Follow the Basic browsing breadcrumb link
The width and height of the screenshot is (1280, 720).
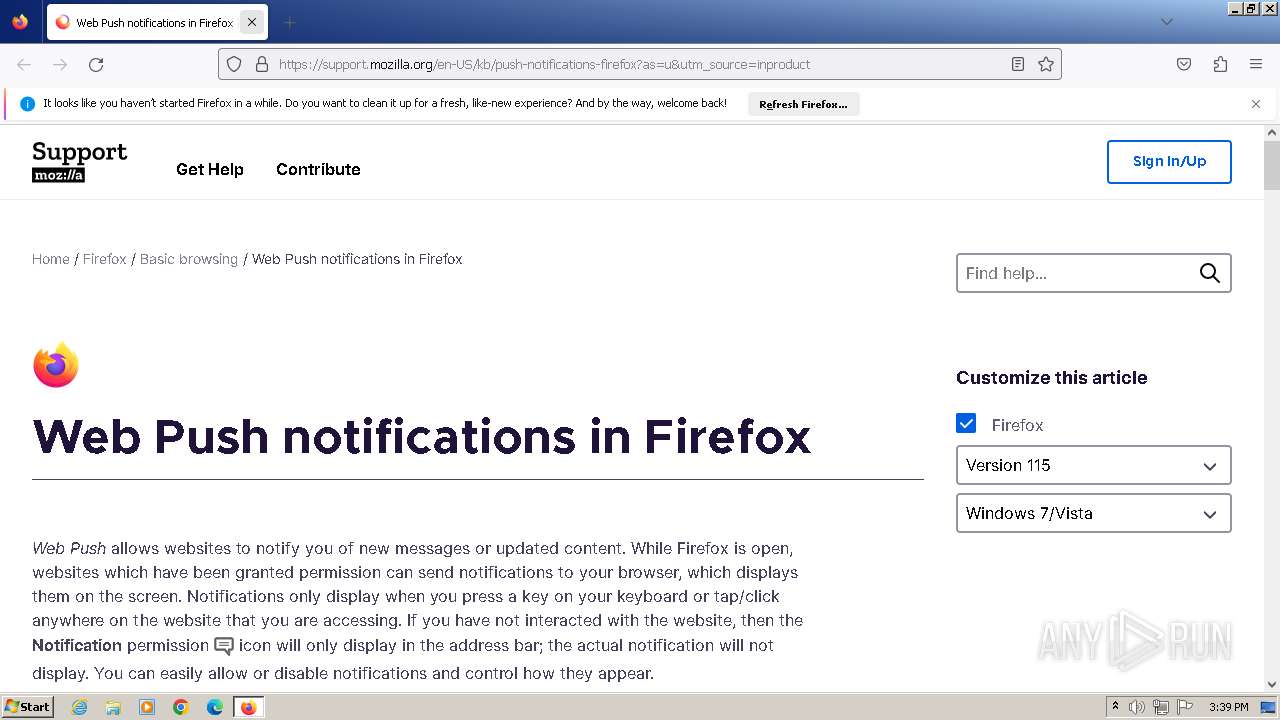click(189, 259)
